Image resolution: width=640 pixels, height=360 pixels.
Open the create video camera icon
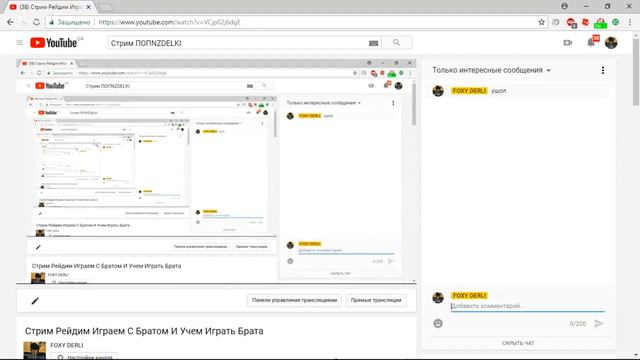(567, 42)
